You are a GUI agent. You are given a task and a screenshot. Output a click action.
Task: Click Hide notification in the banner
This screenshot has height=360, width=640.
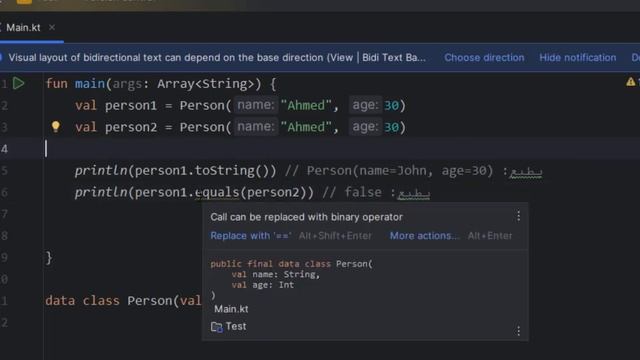(x=578, y=58)
